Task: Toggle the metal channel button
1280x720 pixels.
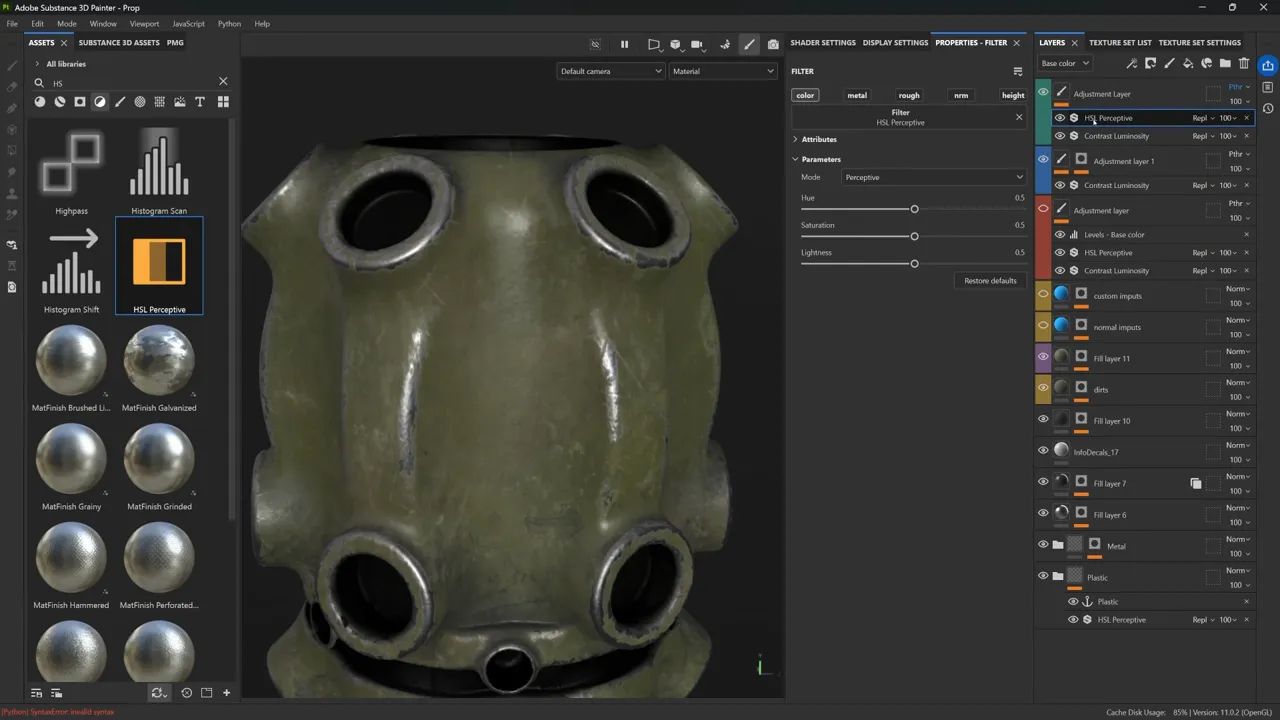Action: [x=857, y=95]
